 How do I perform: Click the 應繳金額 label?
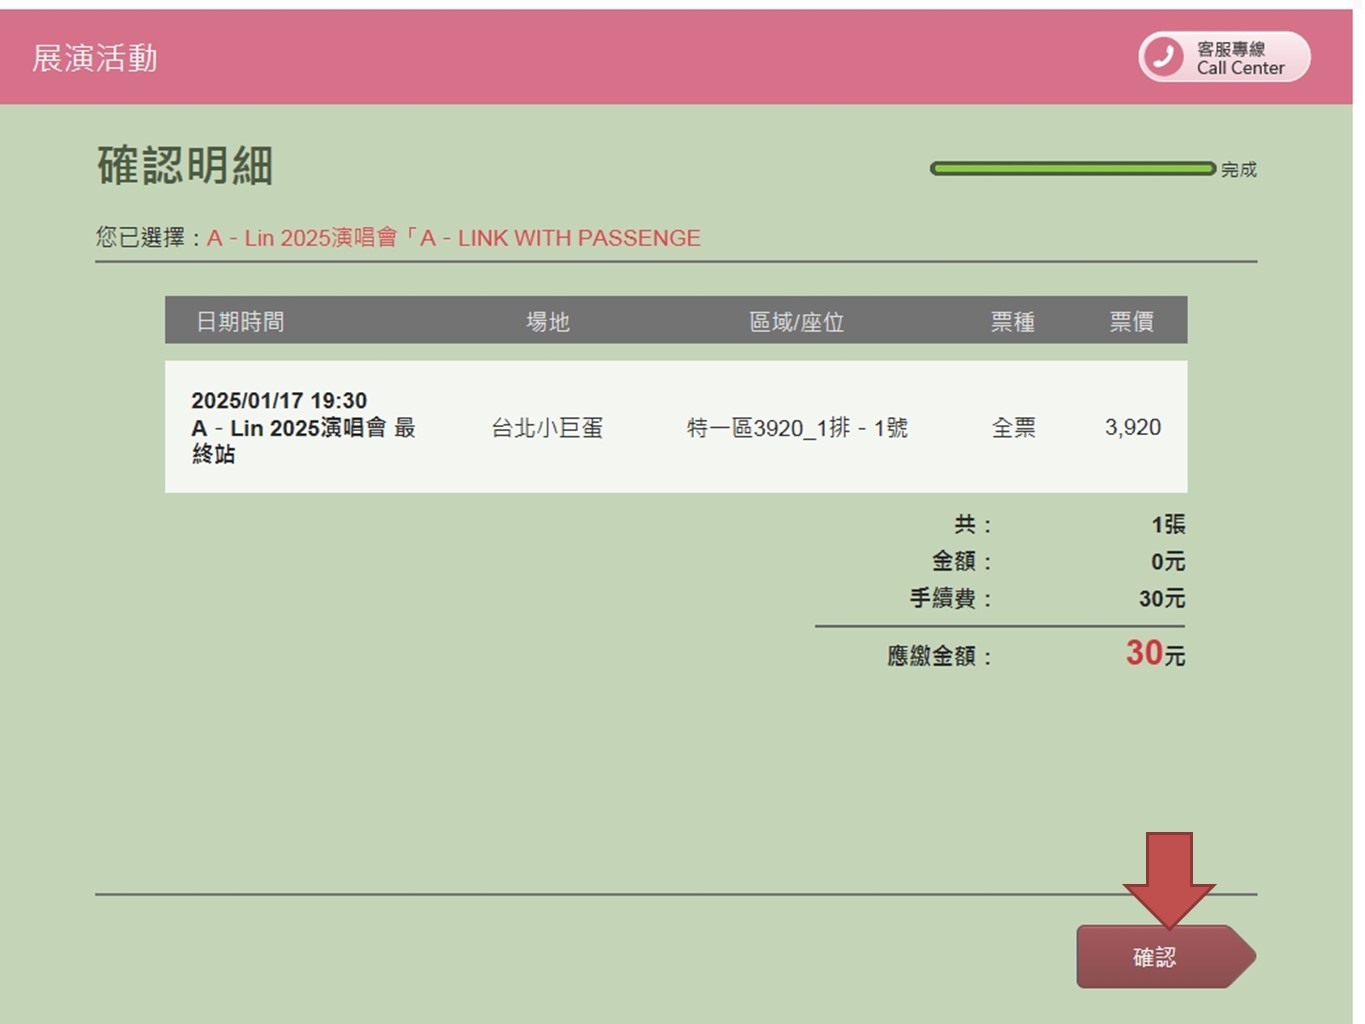[x=939, y=656]
